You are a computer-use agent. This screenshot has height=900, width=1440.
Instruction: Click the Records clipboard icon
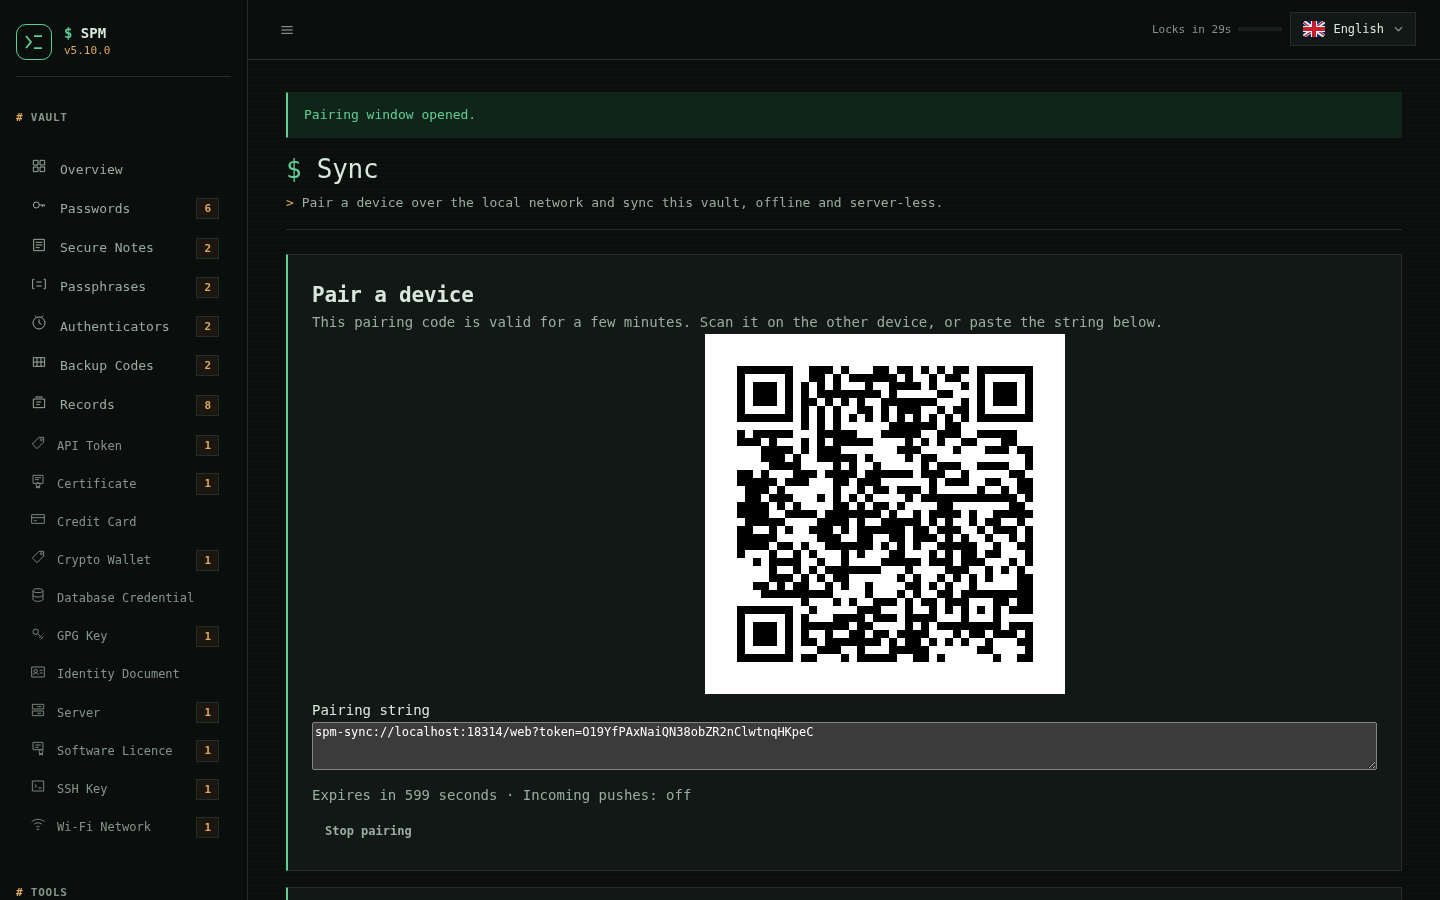(39, 402)
